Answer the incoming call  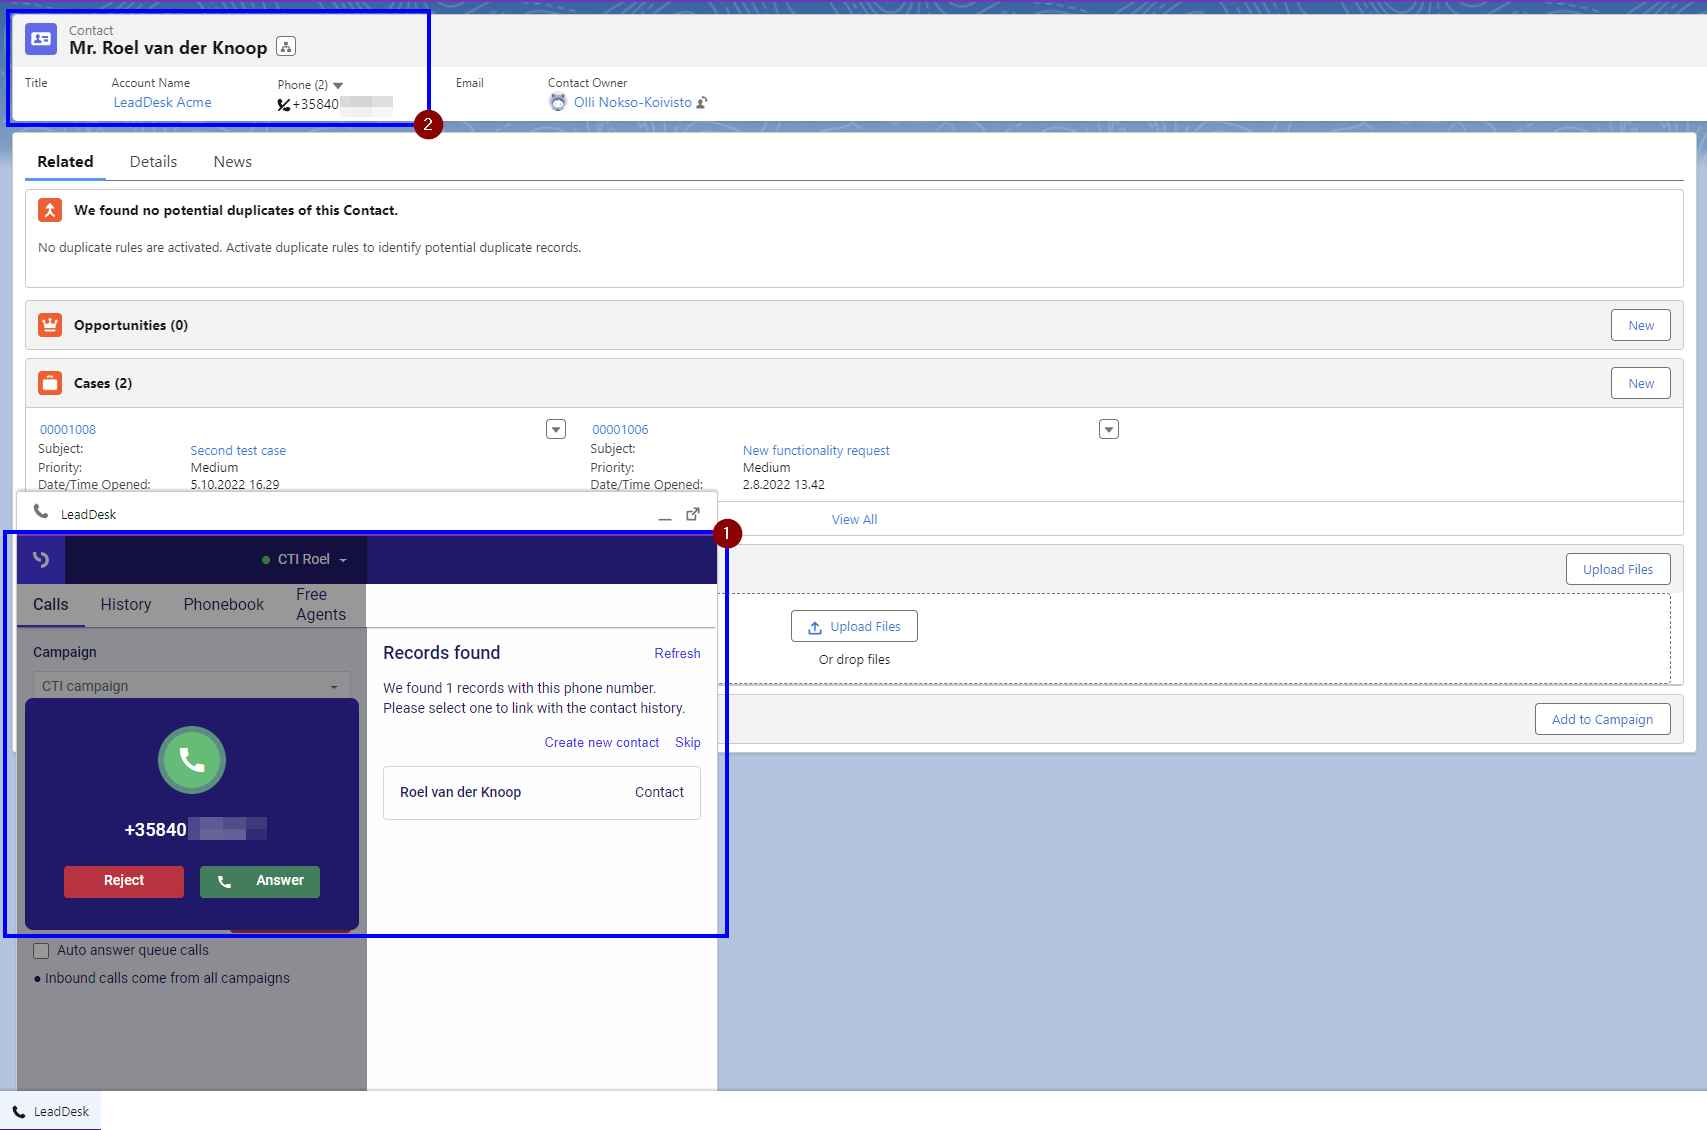[x=260, y=881]
